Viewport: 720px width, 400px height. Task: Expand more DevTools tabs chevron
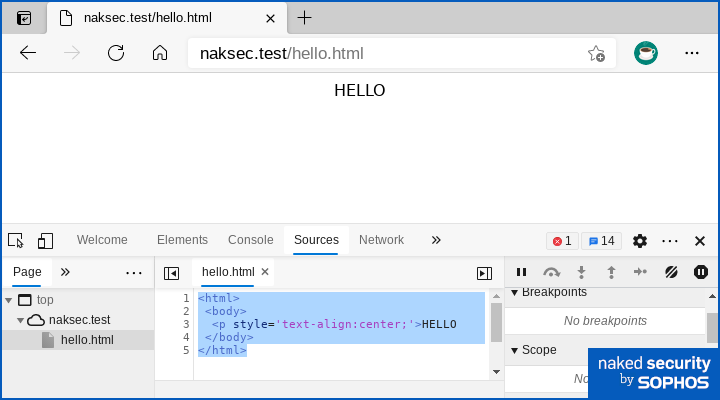click(436, 240)
